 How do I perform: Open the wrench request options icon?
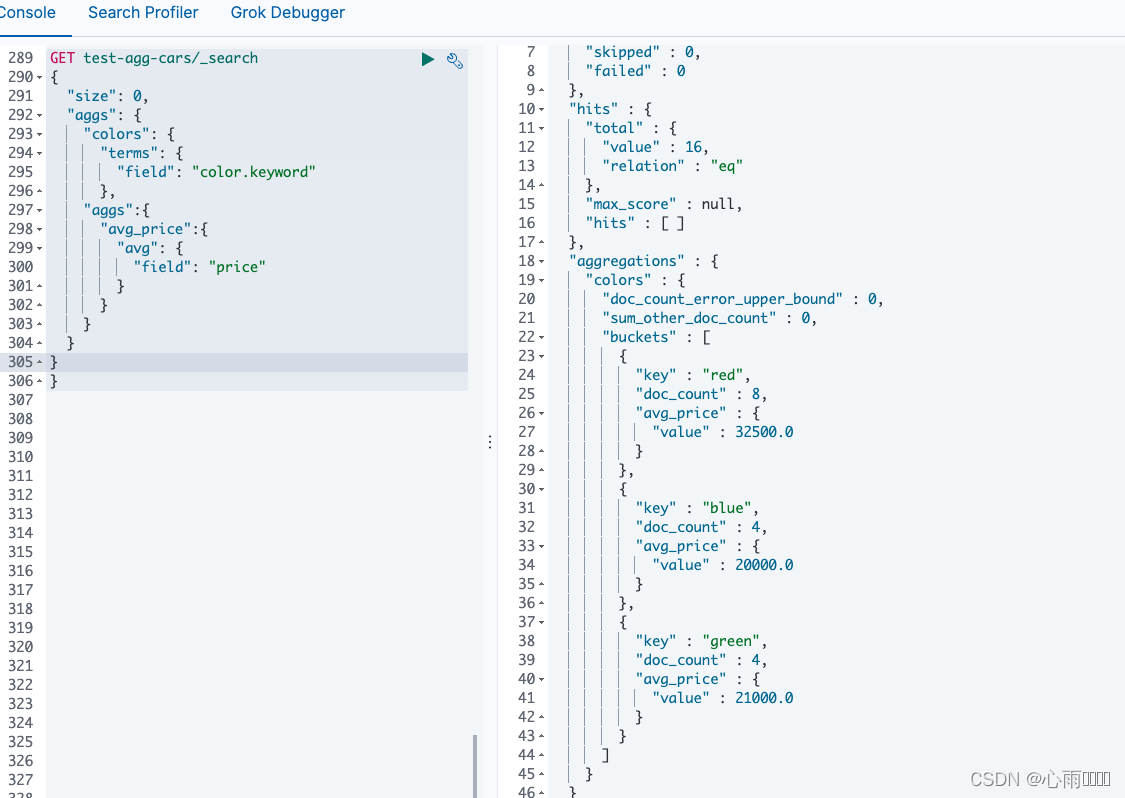coord(455,60)
